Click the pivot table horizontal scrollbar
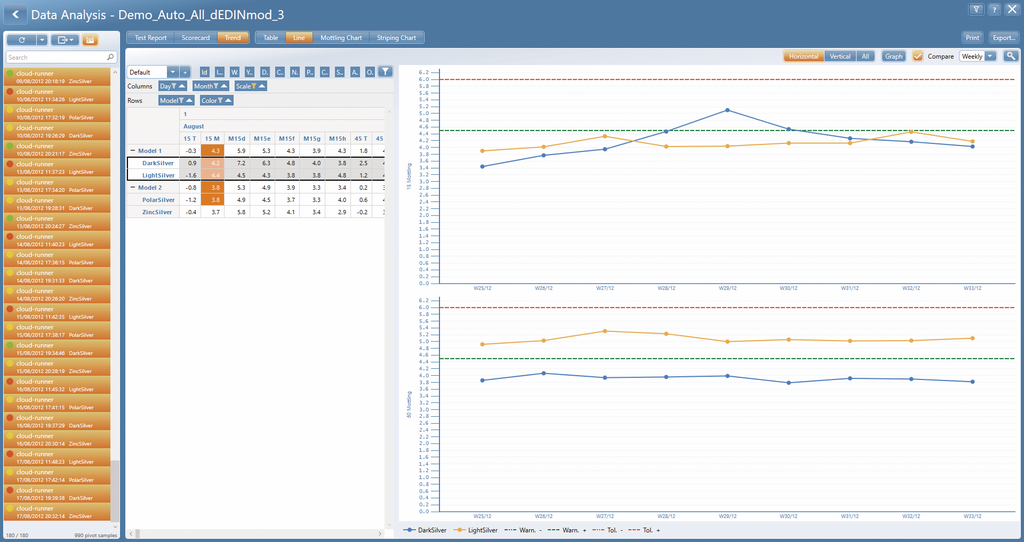Image resolution: width=1024 pixels, height=542 pixels. tap(255, 534)
